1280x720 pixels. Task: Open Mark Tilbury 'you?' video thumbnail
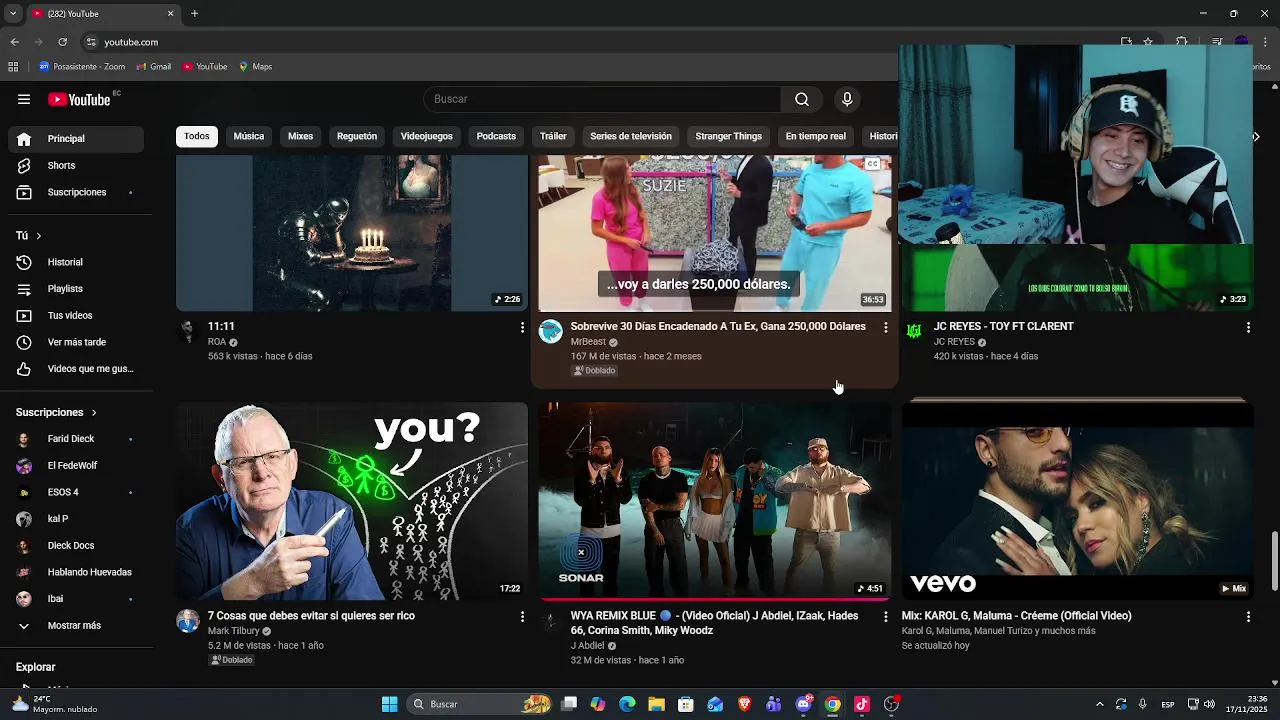point(352,501)
